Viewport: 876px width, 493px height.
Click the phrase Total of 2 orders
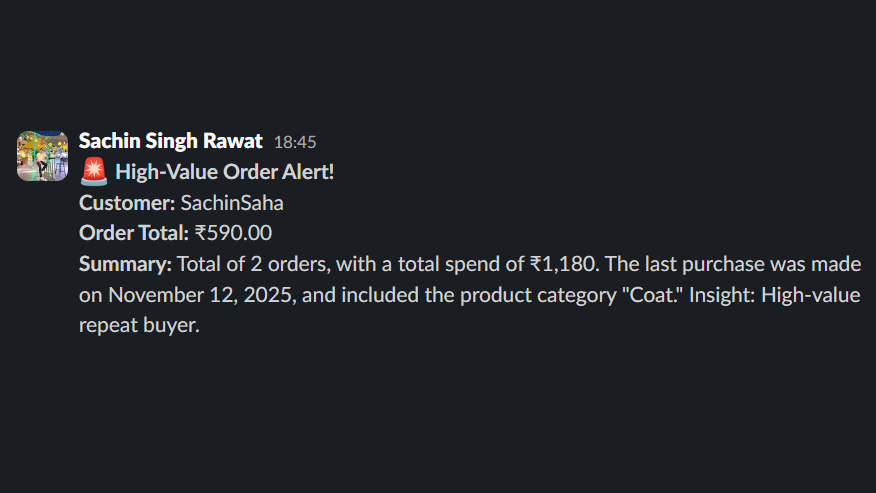coord(251,264)
